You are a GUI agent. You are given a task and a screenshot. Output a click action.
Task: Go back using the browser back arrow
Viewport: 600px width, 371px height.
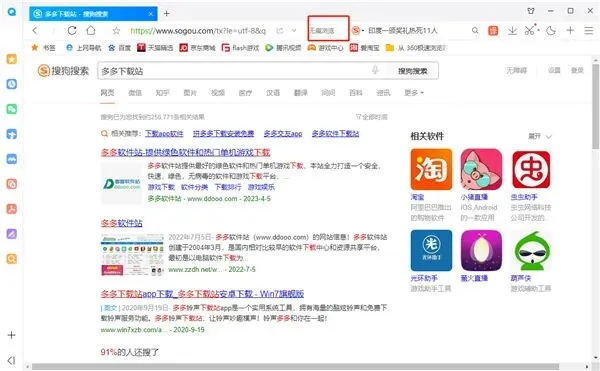tap(35, 30)
